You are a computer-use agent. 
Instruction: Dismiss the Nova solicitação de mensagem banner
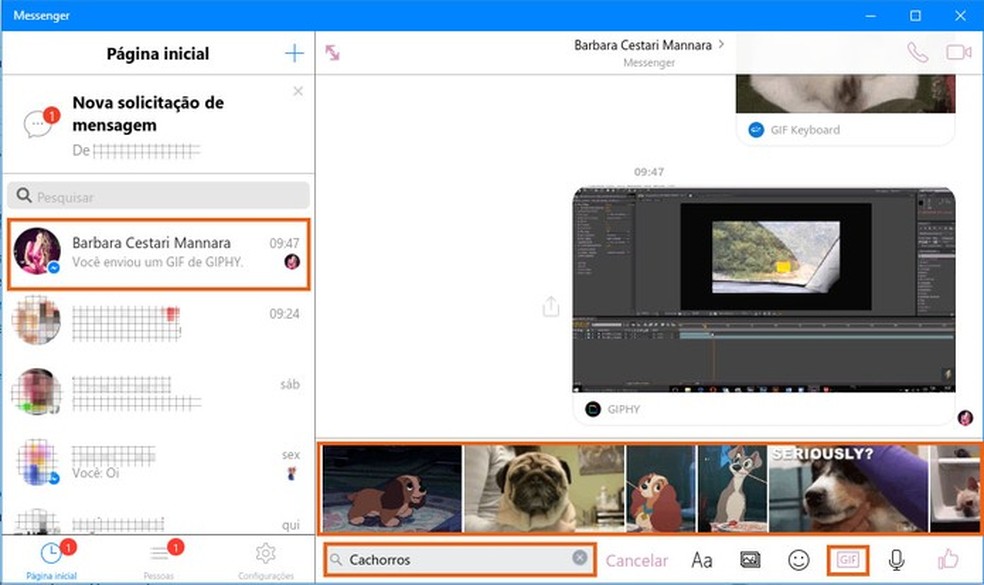297,91
